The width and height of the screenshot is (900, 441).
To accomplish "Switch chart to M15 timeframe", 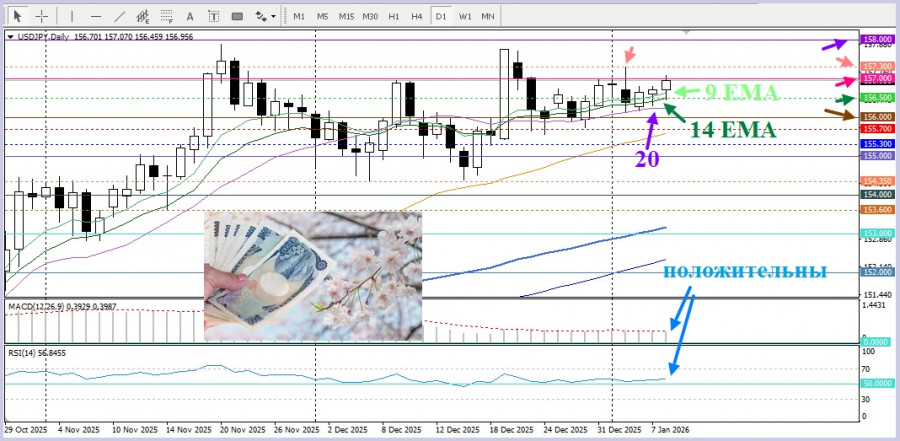I will [x=346, y=16].
